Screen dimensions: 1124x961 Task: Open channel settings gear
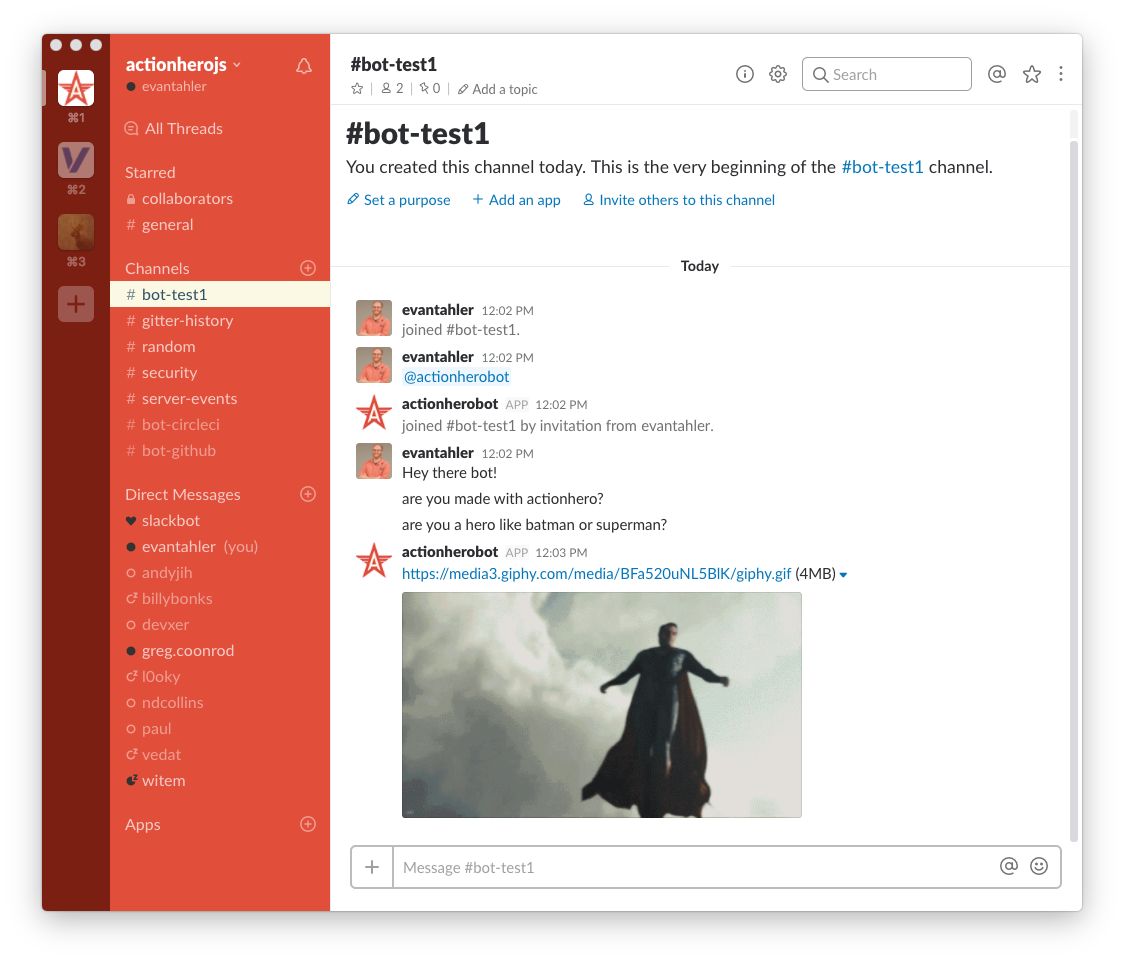pyautogui.click(x=778, y=75)
